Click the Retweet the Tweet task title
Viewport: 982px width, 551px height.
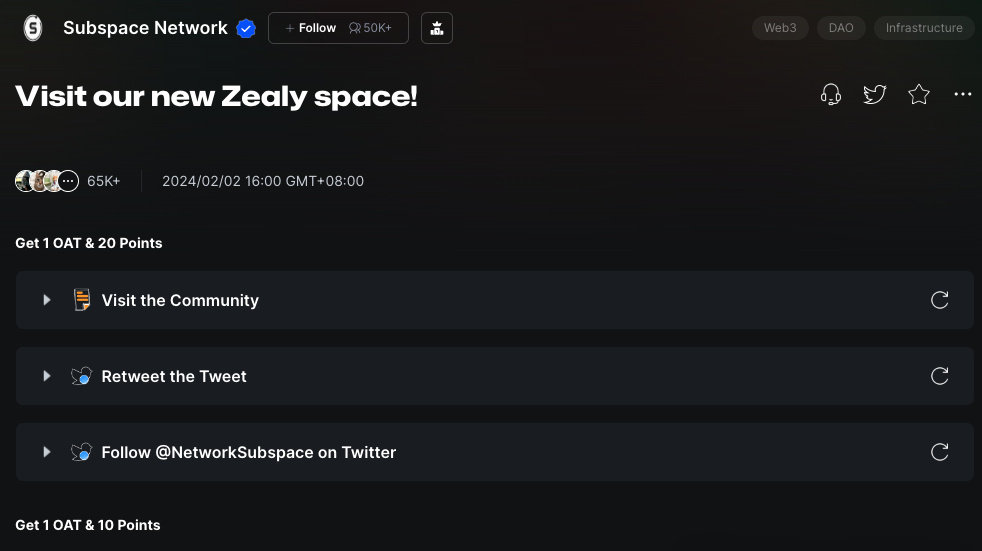click(174, 376)
